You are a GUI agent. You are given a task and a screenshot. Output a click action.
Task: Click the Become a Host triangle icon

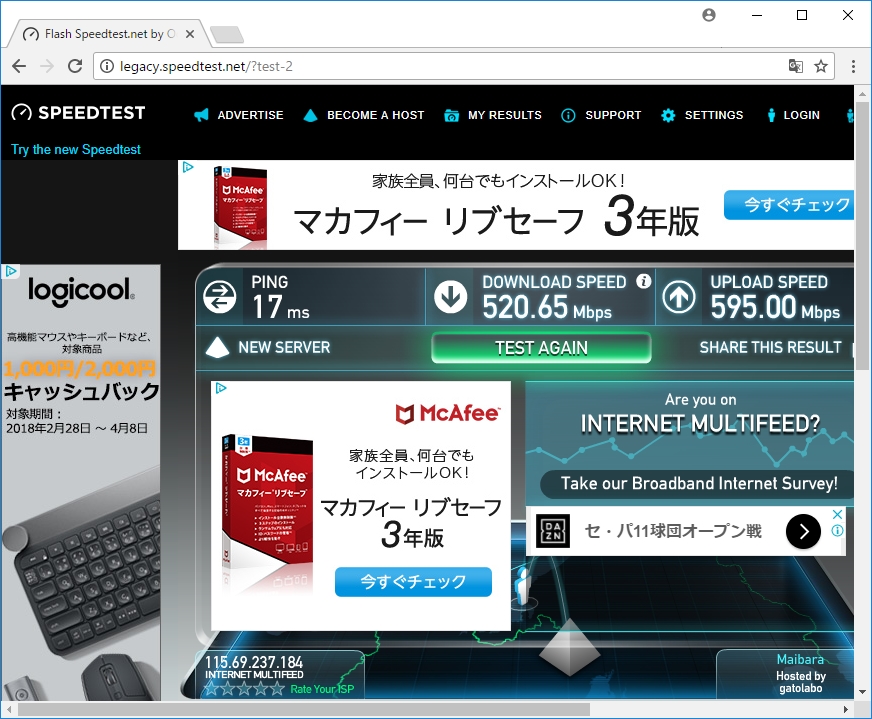(310, 115)
